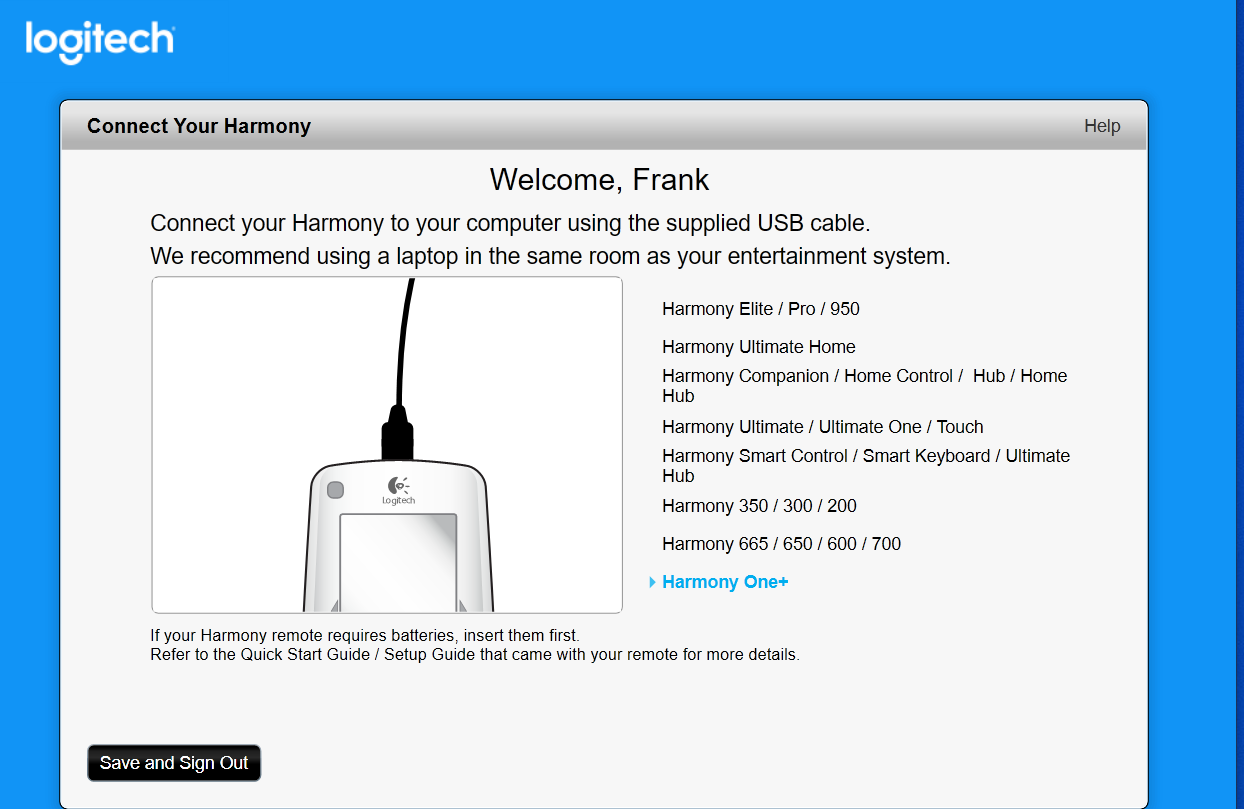Click the Quick Start Guide reference text
The height and width of the screenshot is (809, 1244).
point(475,655)
